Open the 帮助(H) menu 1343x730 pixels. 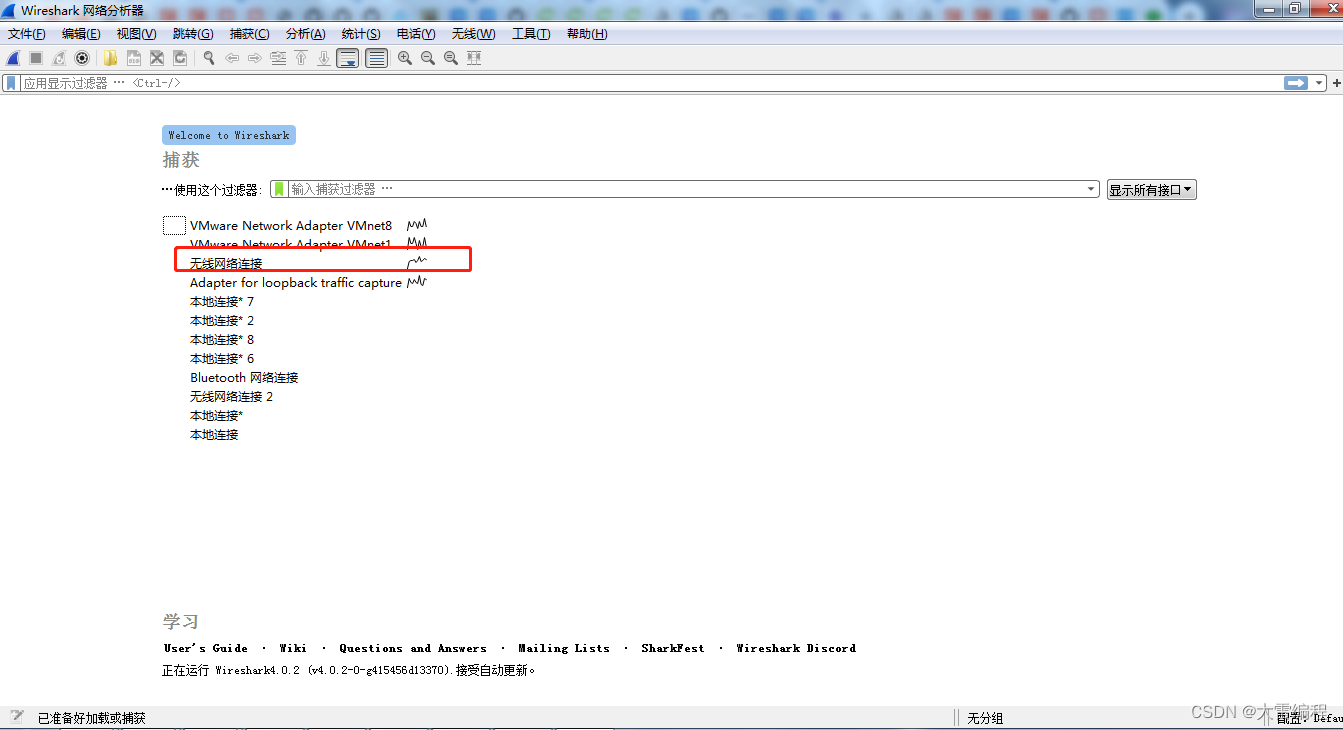587,34
